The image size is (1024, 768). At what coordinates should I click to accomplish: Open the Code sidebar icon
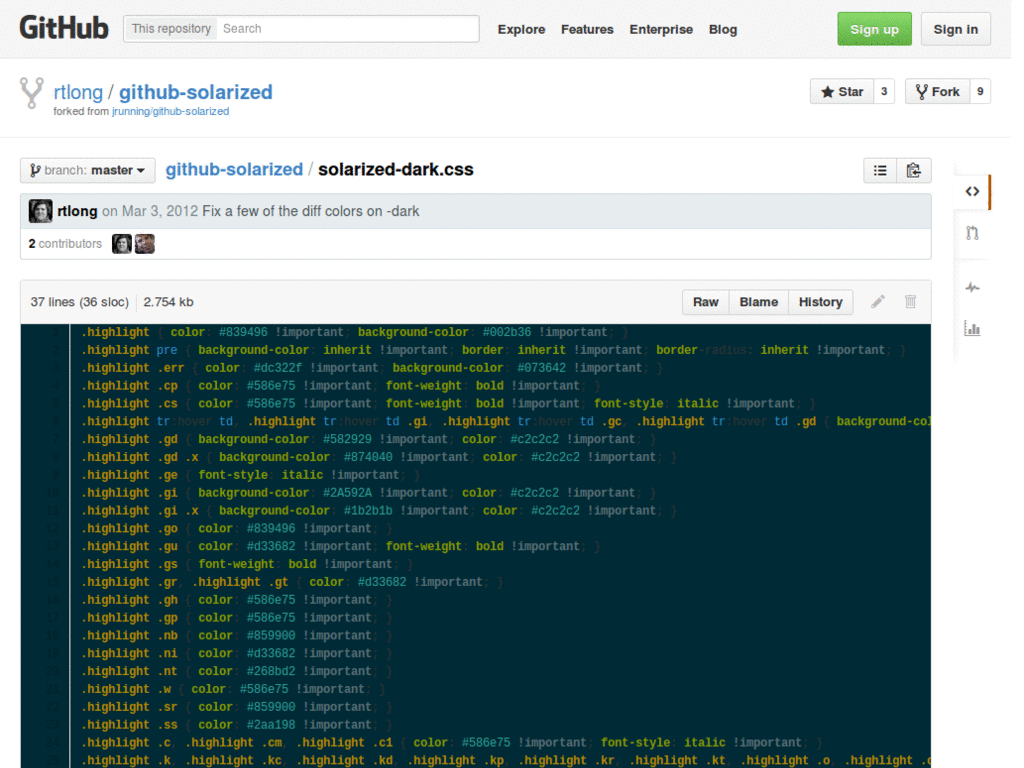[x=972, y=191]
